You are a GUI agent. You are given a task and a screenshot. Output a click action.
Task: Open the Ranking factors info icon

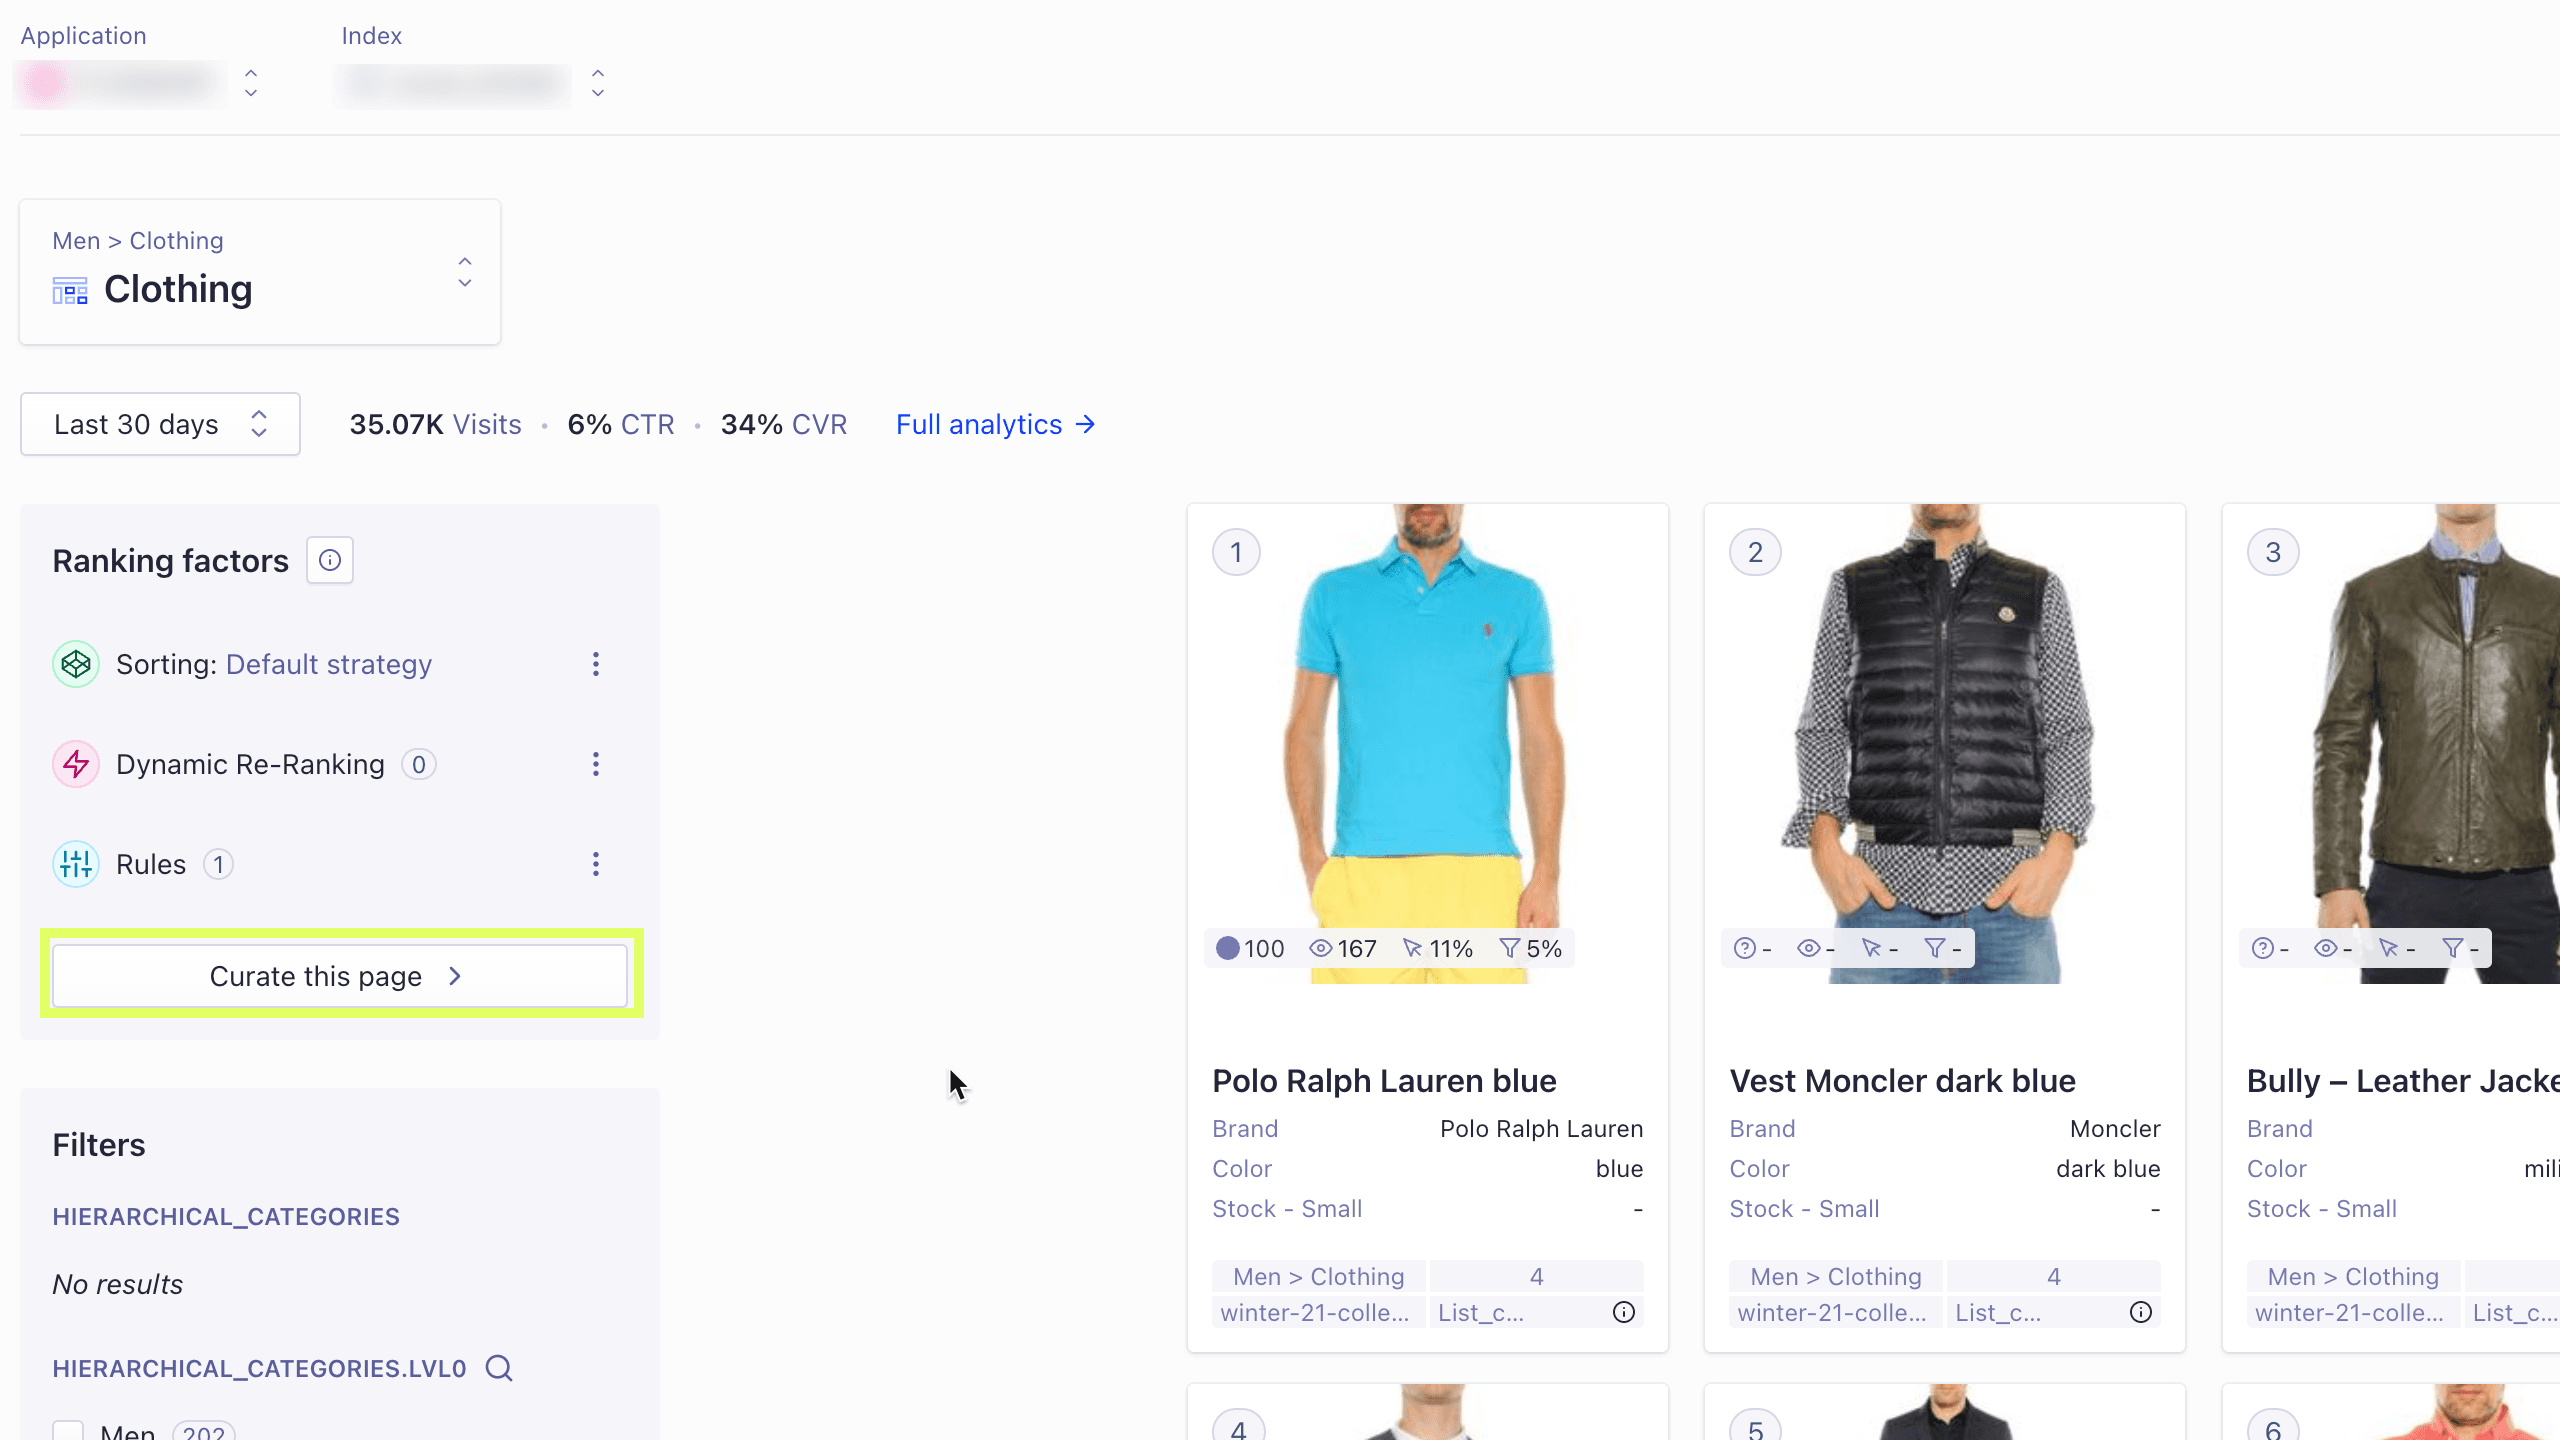point(330,561)
